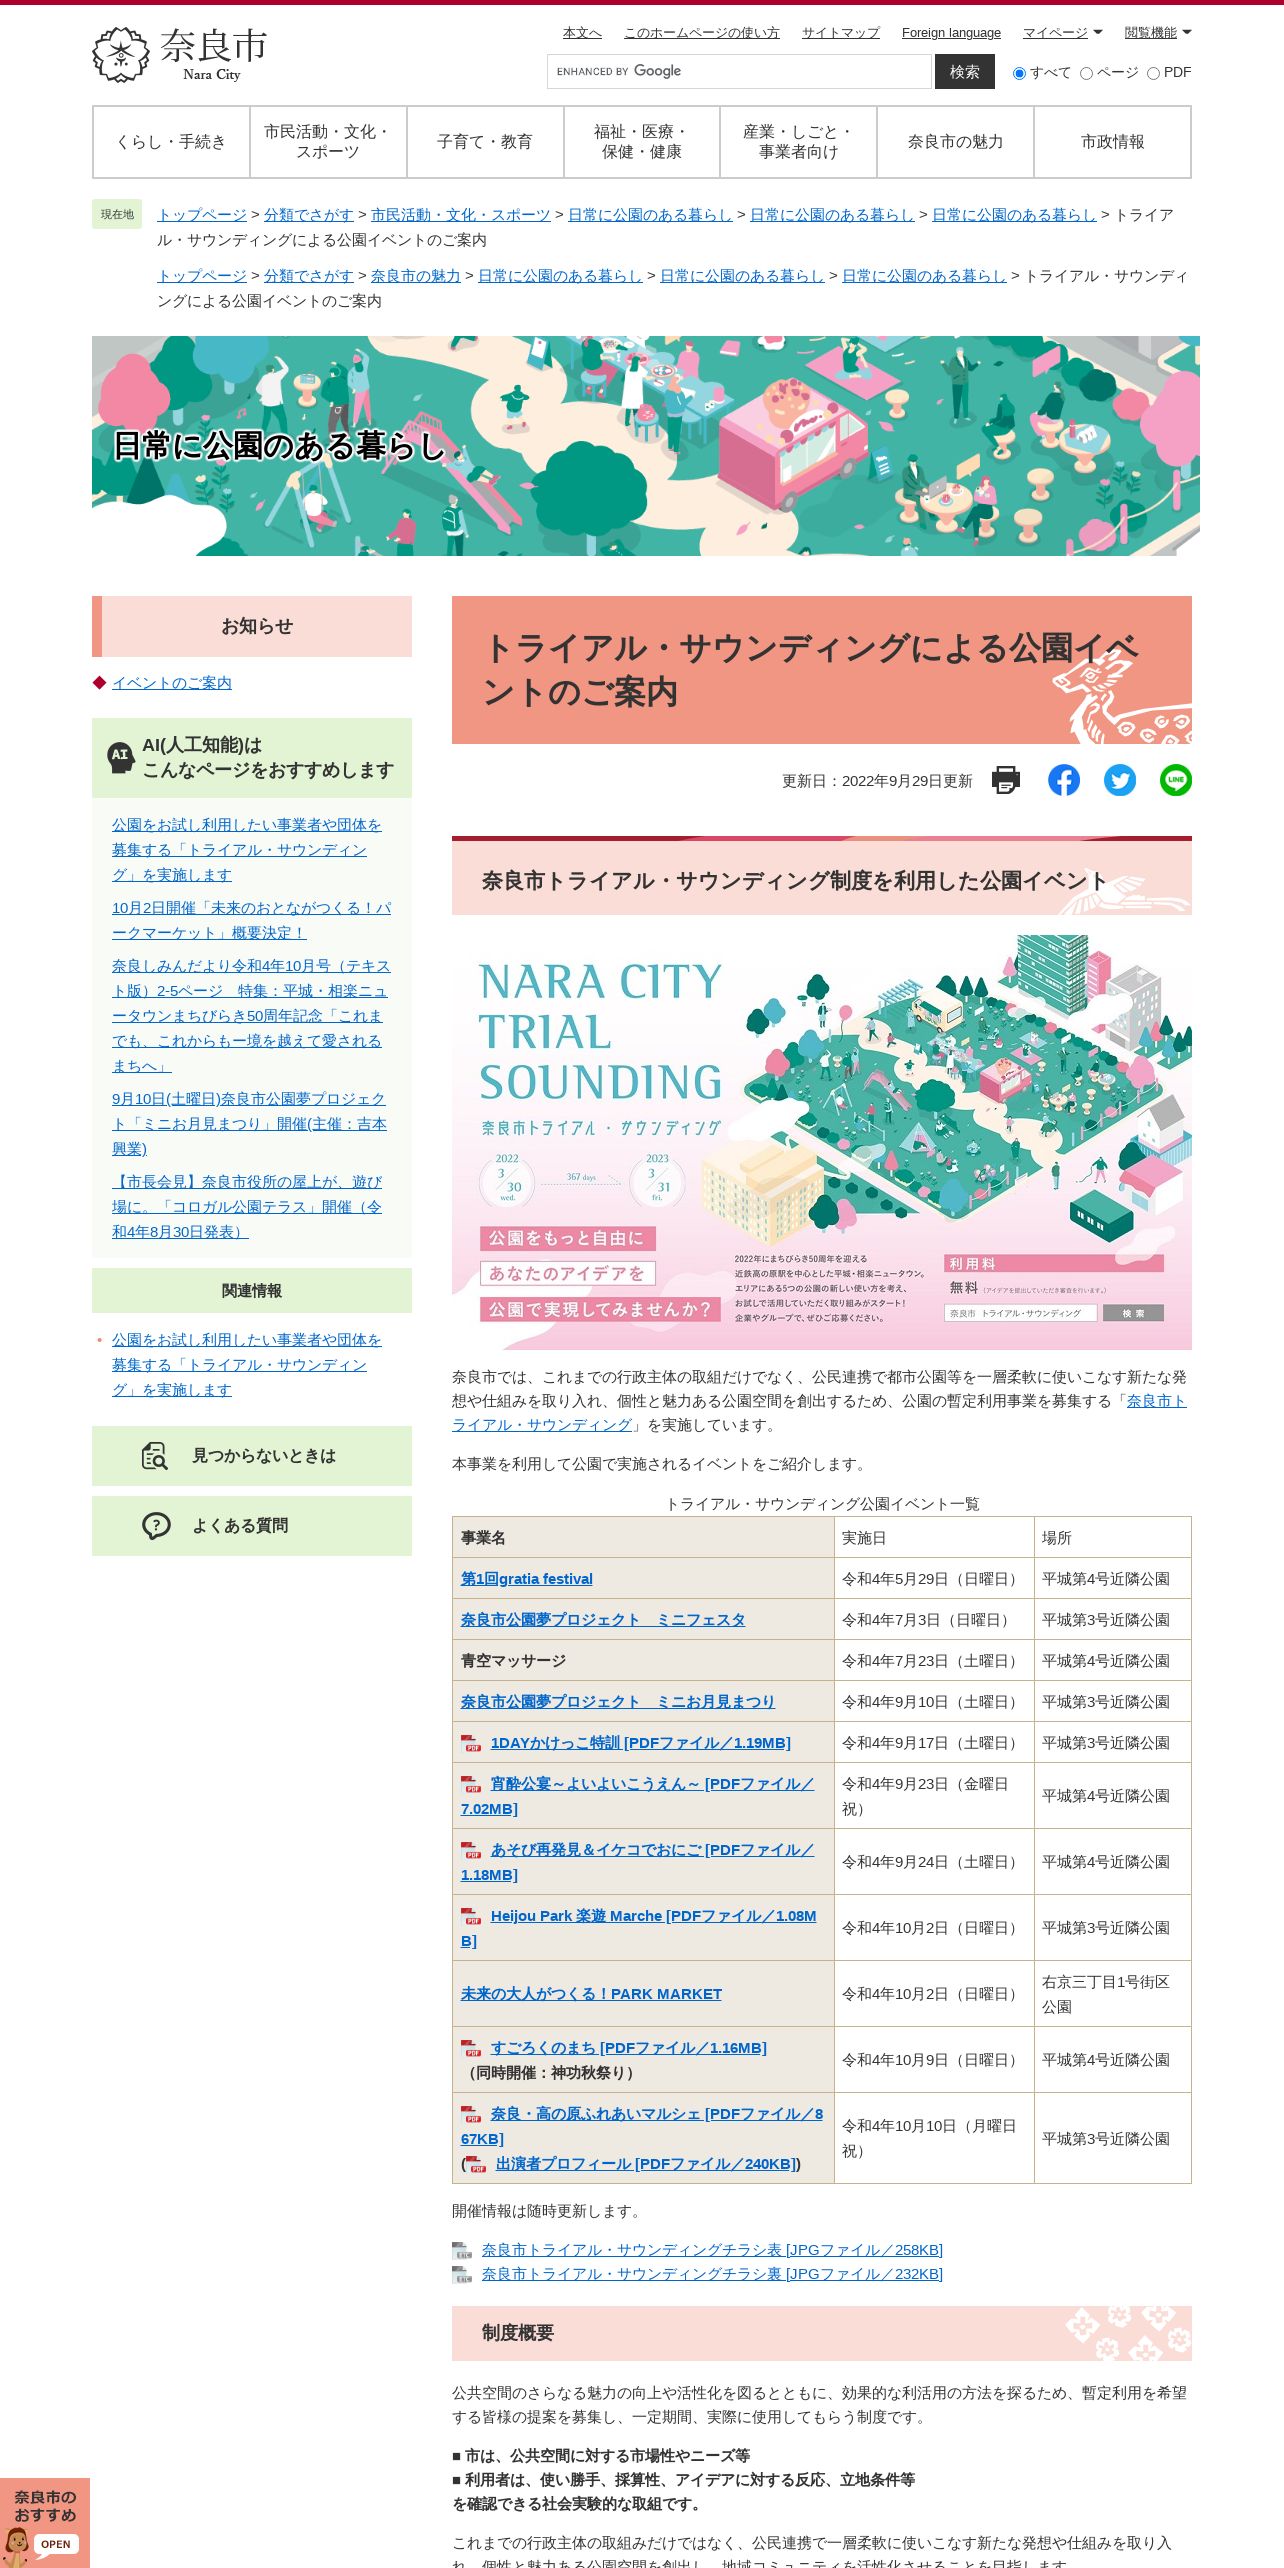This screenshot has width=1284, height=2568.
Task: Click 右京三丁目1号街区公園 location cell
Action: pyautogui.click(x=1112, y=1994)
